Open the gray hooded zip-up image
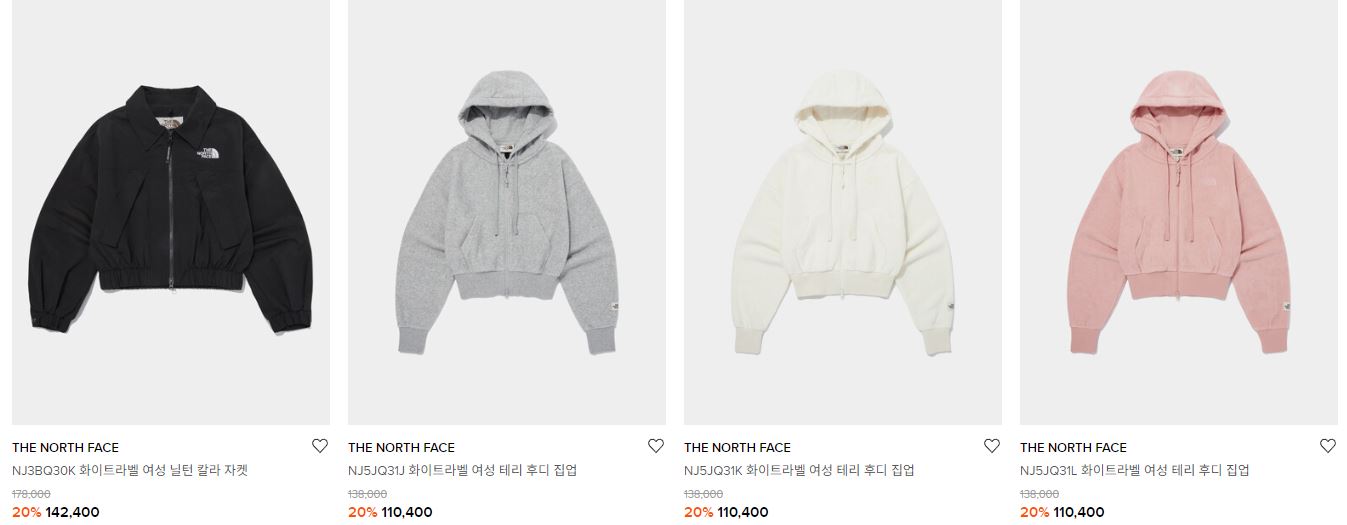 [507, 212]
